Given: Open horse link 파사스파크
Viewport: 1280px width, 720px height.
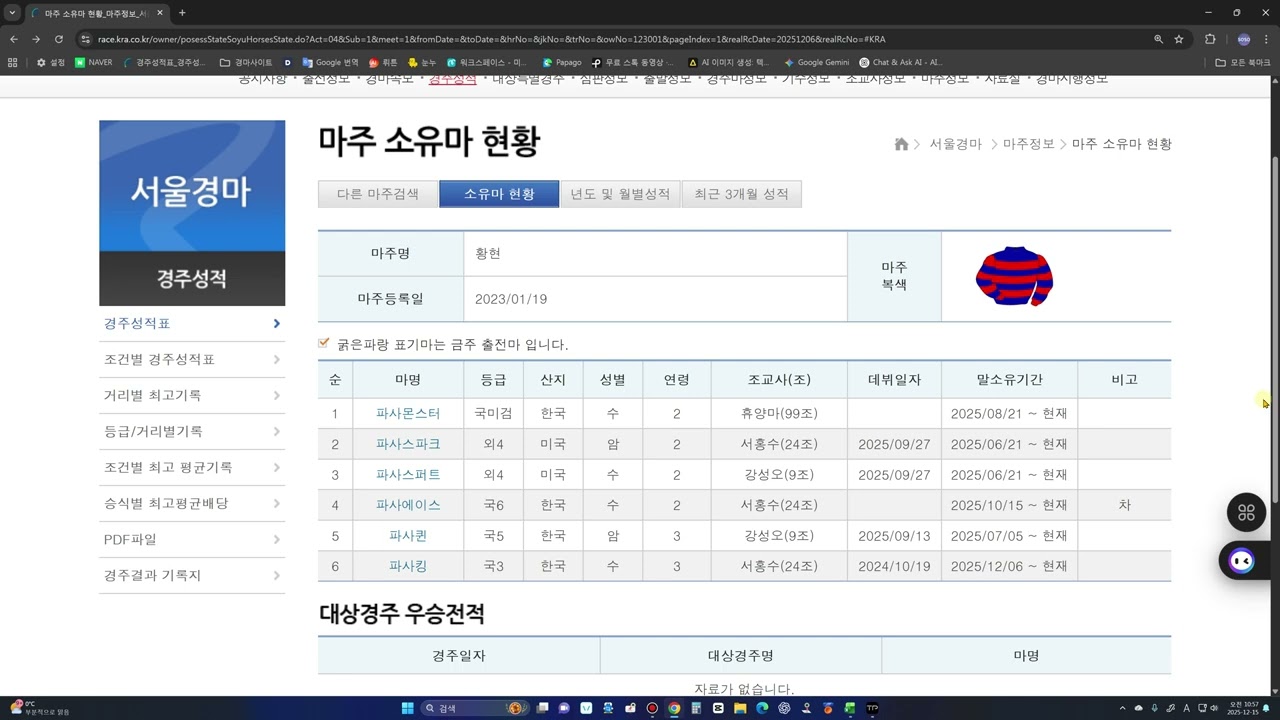Looking at the screenshot, I should pyautogui.click(x=408, y=444).
